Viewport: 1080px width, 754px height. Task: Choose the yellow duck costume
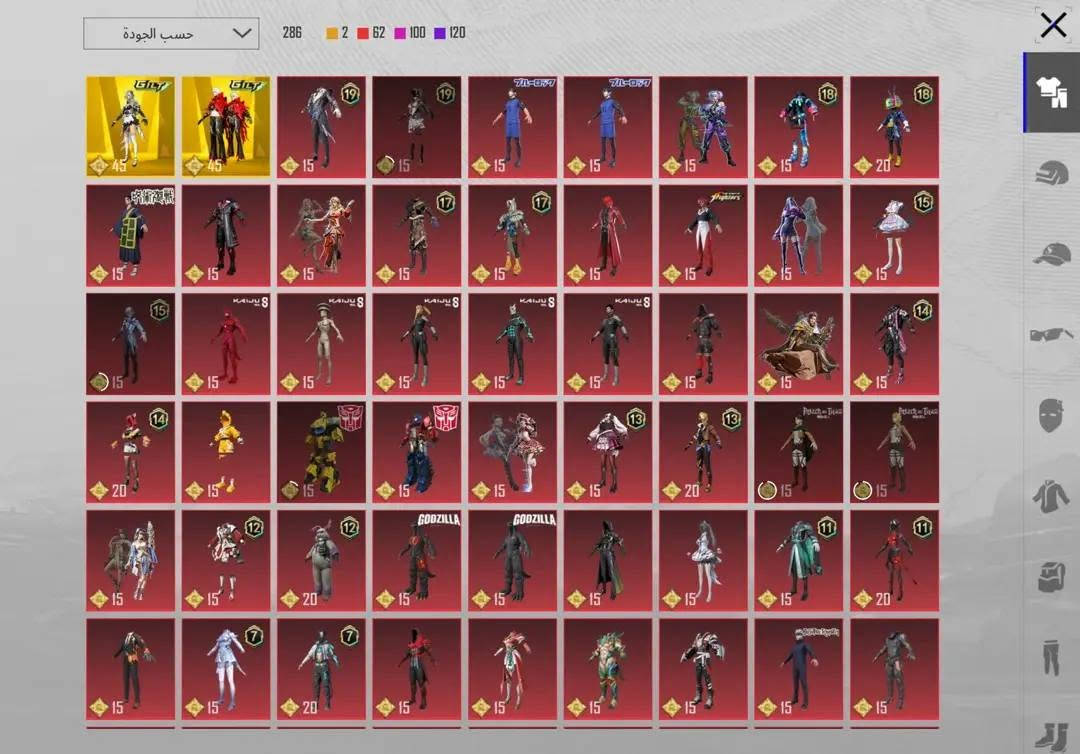pos(226,452)
